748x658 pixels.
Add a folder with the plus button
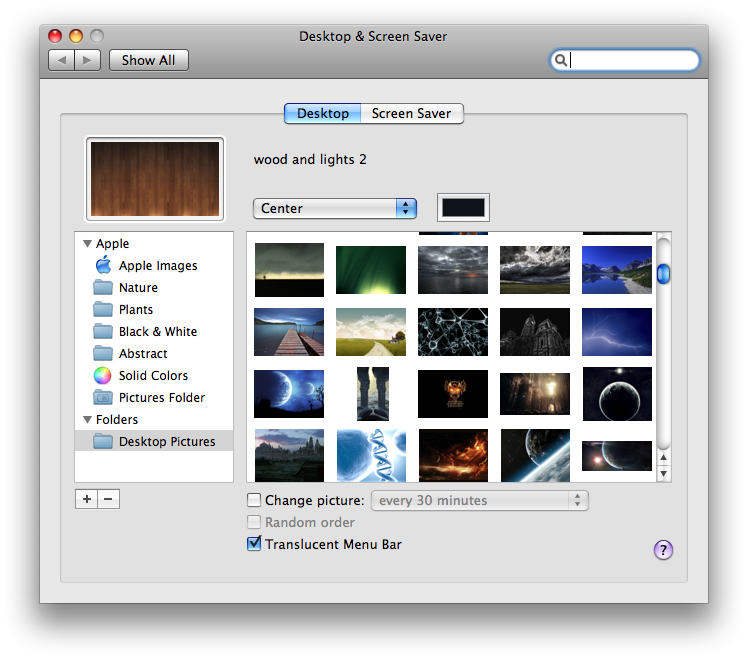(86, 499)
